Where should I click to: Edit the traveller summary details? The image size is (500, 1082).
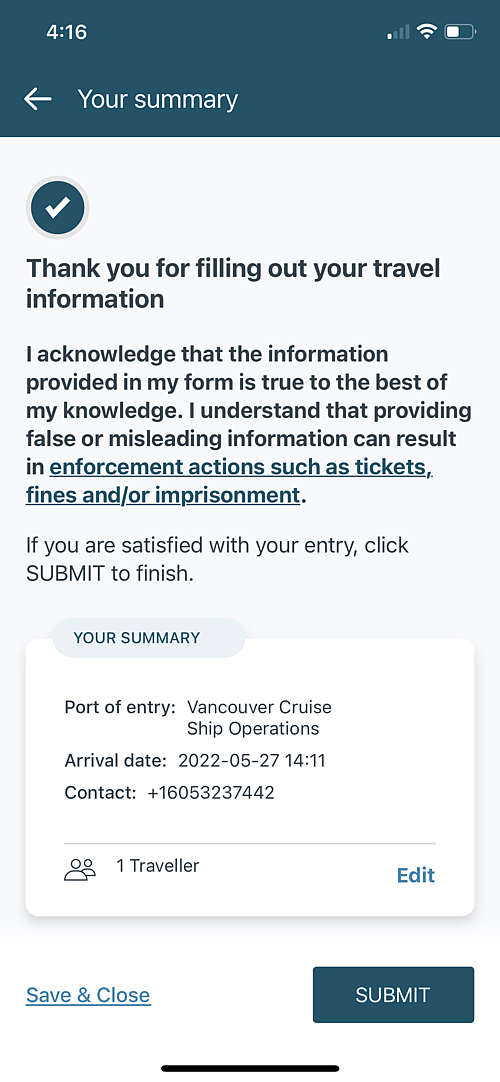point(416,875)
